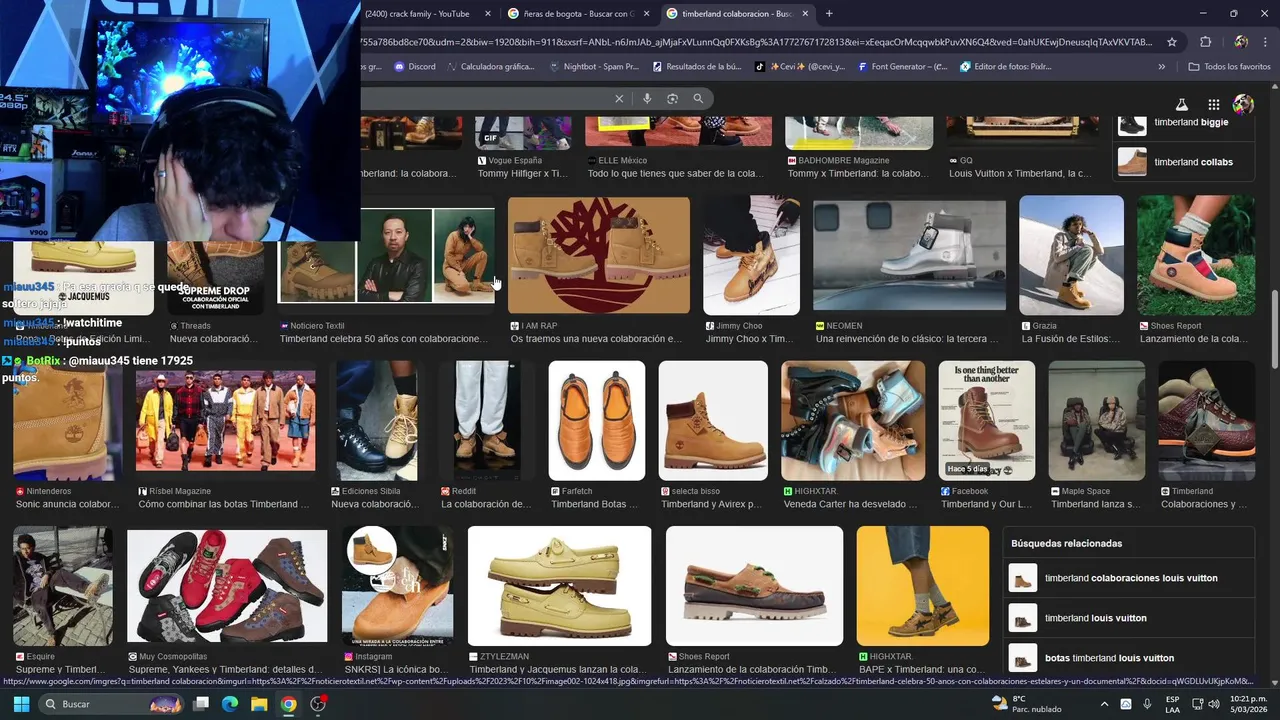Open the NEOMEN silver boot image
This screenshot has height=720, width=1280.
(x=909, y=255)
